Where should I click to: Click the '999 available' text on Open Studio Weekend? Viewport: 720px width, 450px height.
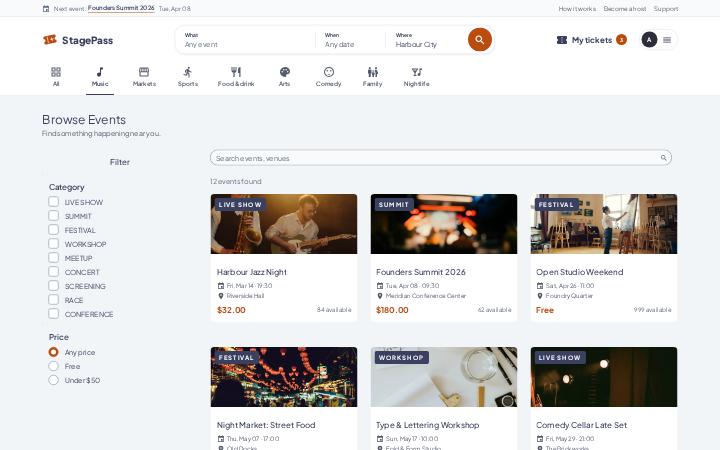pyautogui.click(x=652, y=310)
